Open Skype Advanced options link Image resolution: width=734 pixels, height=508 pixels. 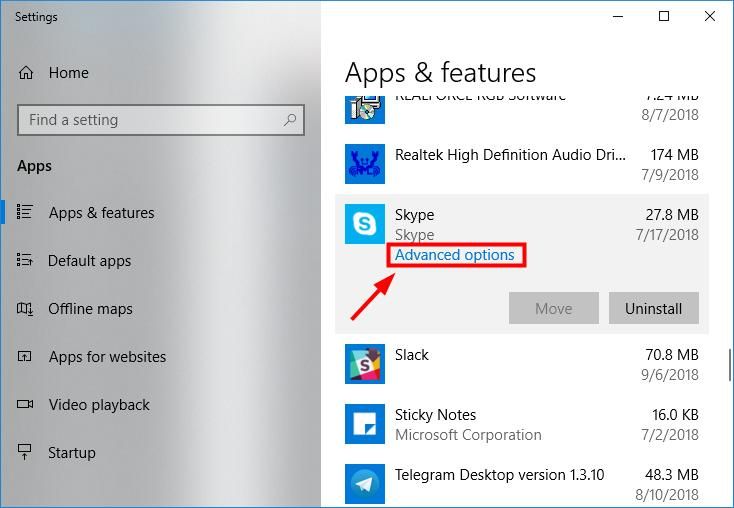coord(455,255)
